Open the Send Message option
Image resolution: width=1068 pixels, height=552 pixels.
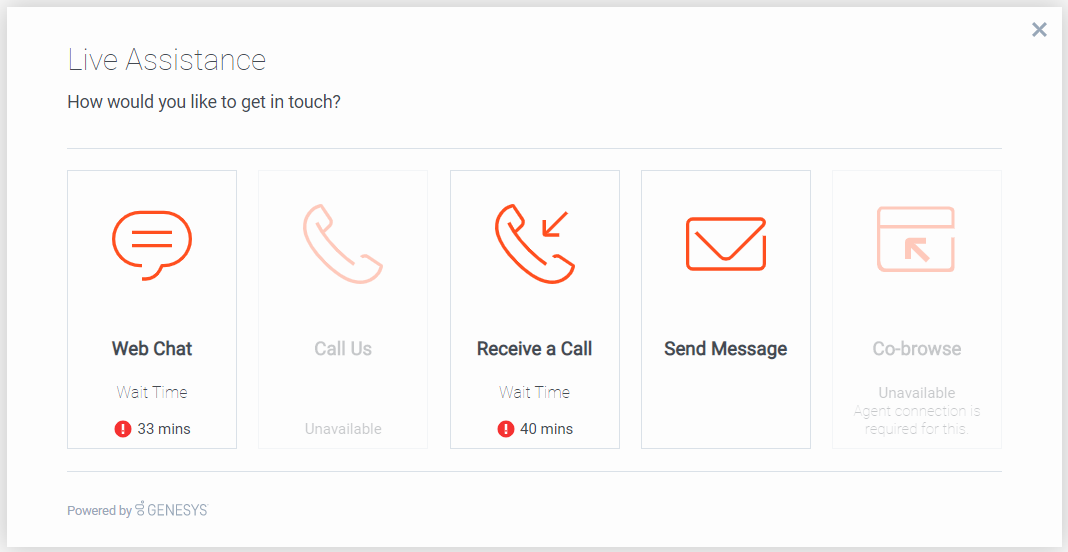point(726,309)
